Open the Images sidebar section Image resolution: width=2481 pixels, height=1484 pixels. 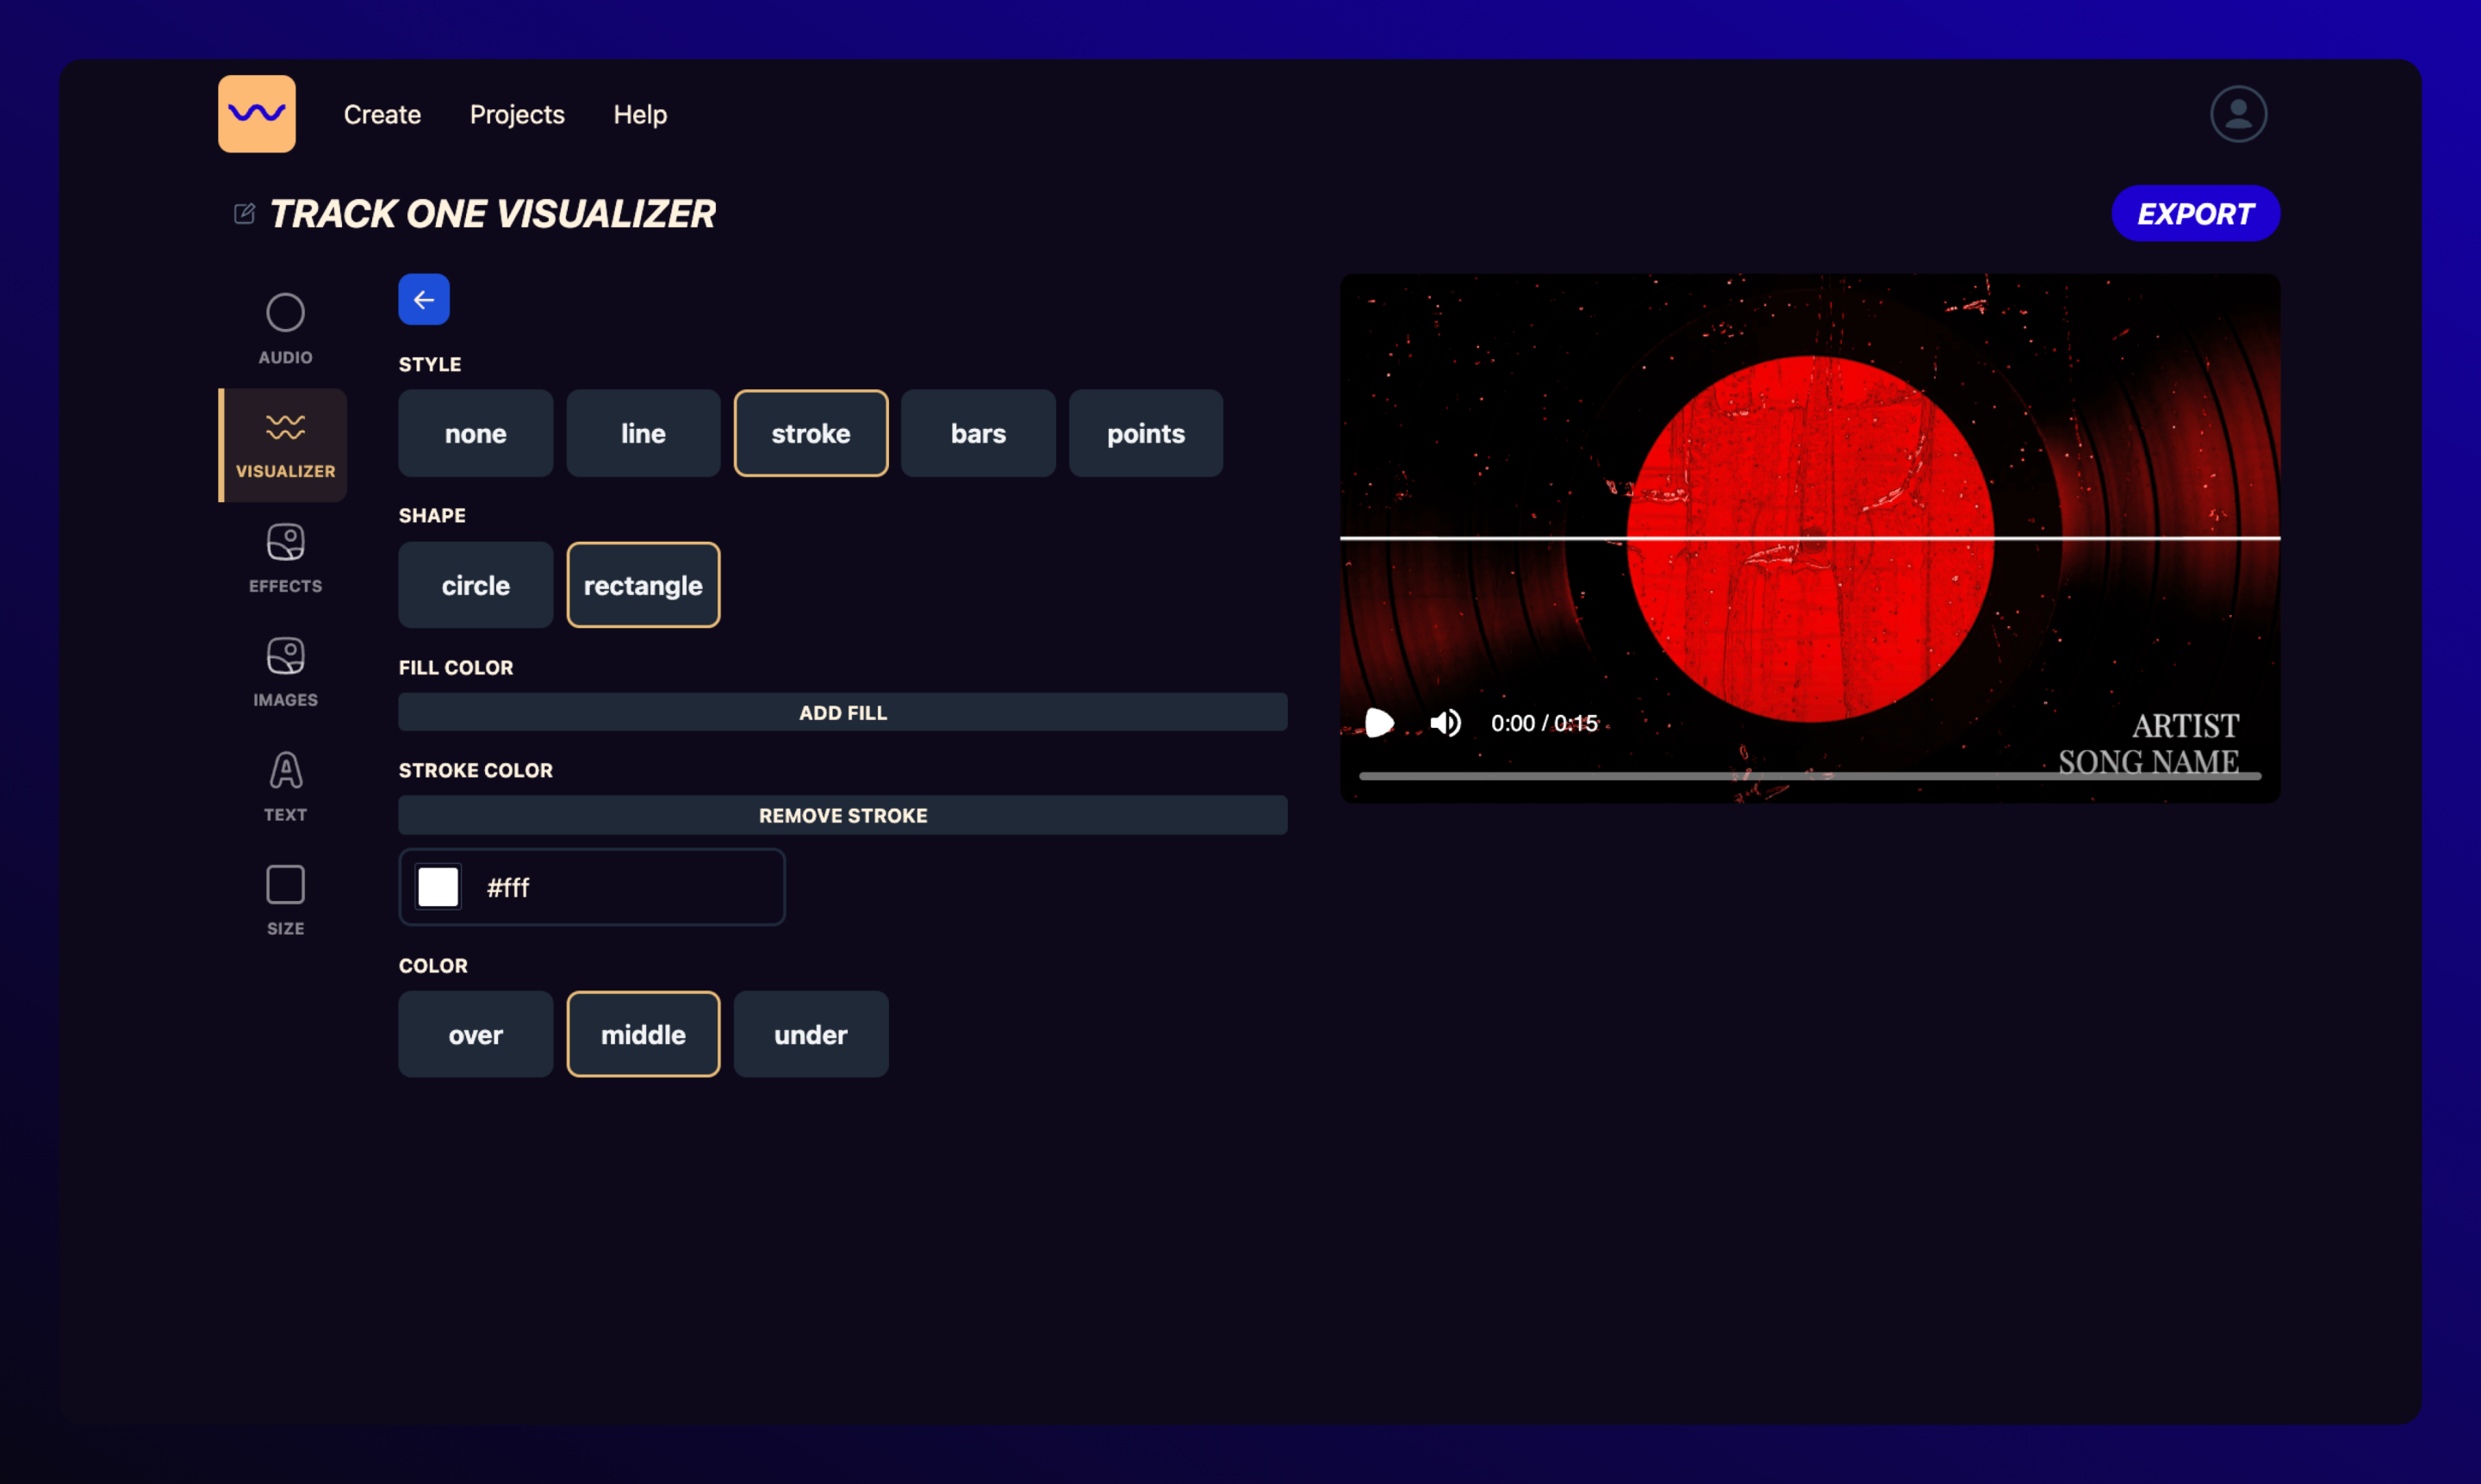pyautogui.click(x=285, y=673)
